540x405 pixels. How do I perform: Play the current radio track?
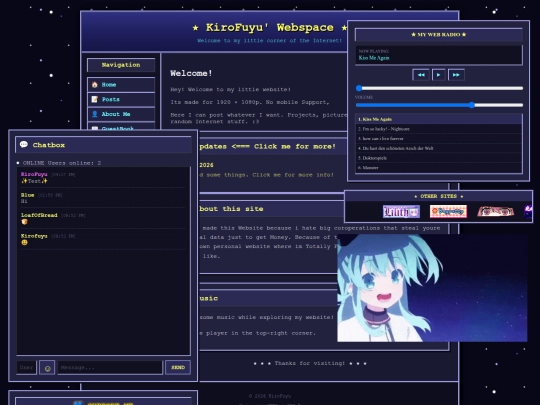pyautogui.click(x=438, y=75)
